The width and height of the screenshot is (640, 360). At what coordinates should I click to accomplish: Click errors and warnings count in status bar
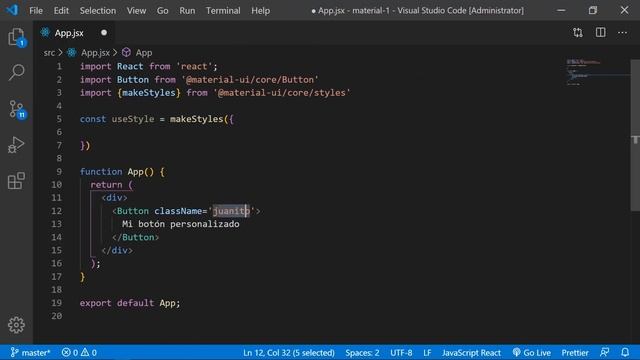point(79,352)
